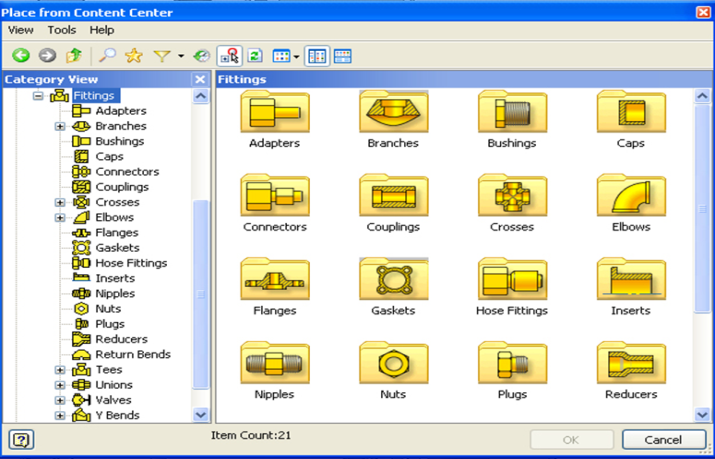
Task: Click the Cancel button
Action: tap(663, 440)
